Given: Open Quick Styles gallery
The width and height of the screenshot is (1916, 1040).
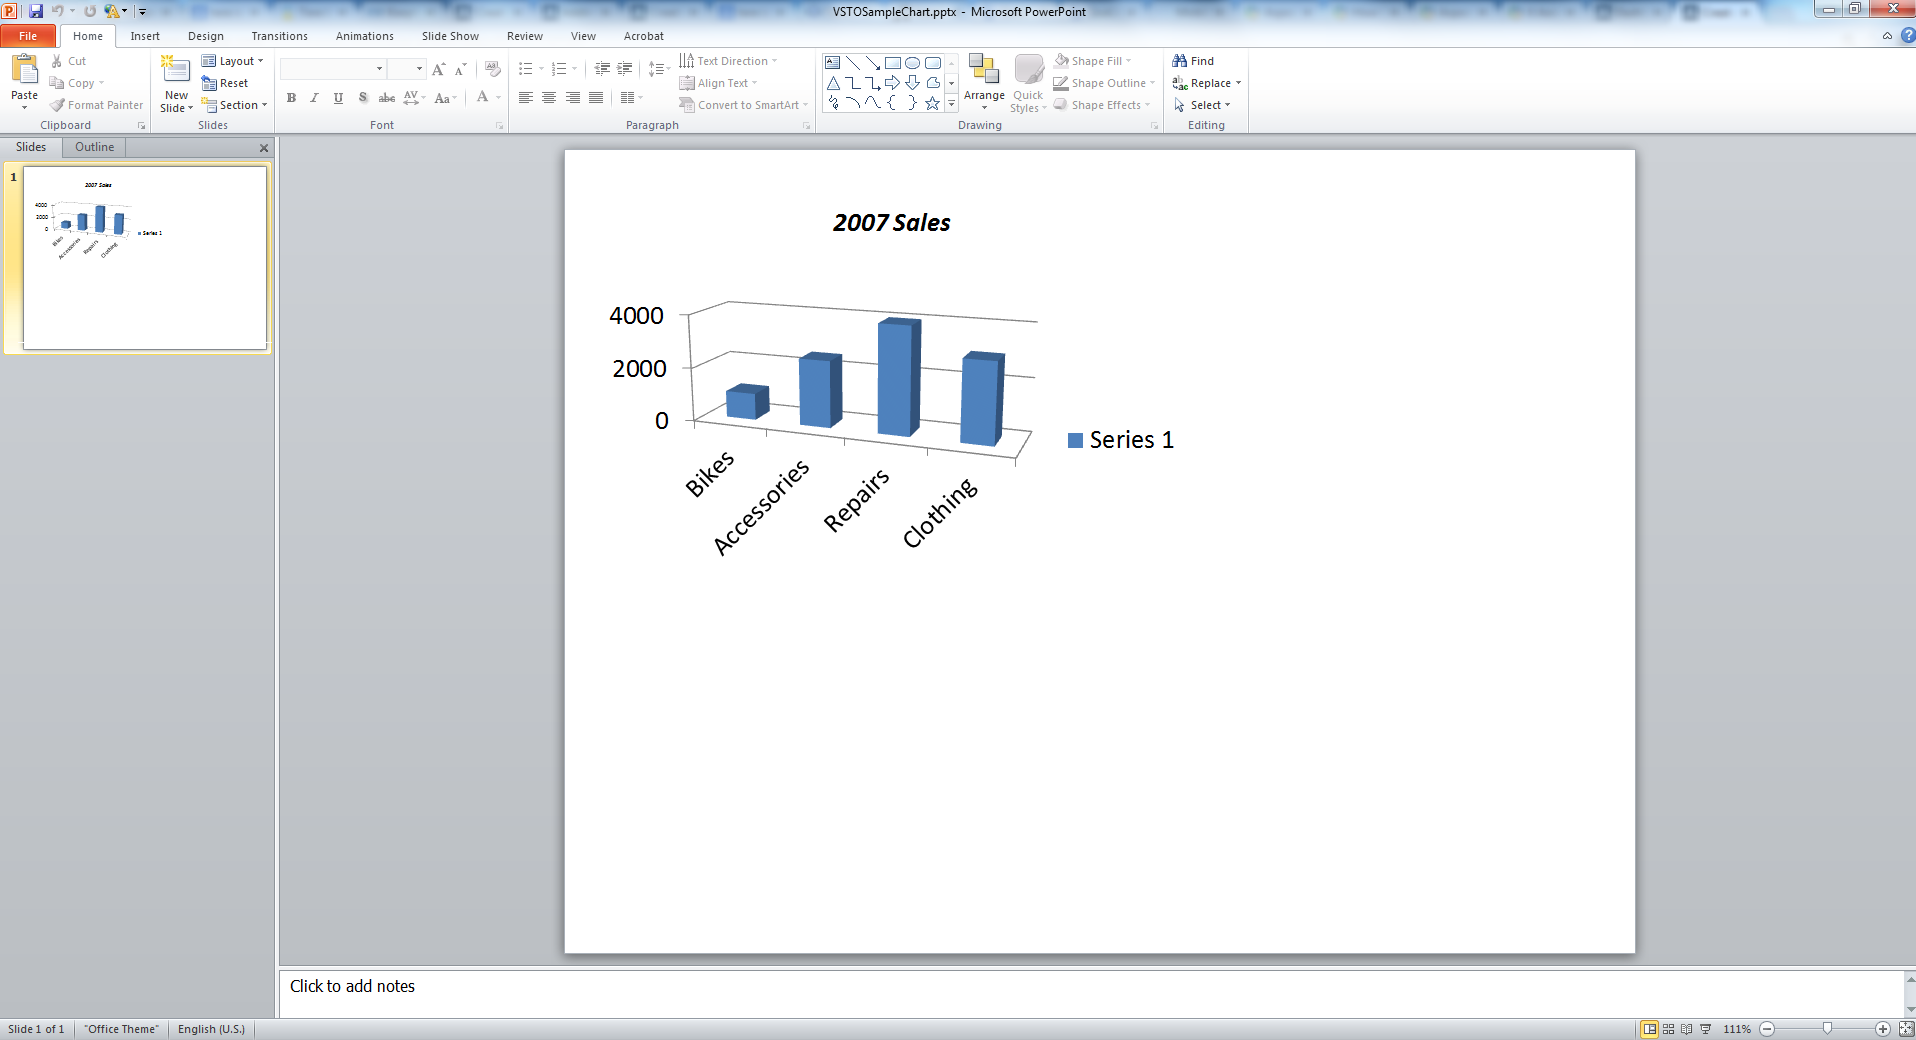Looking at the screenshot, I should pos(1028,82).
